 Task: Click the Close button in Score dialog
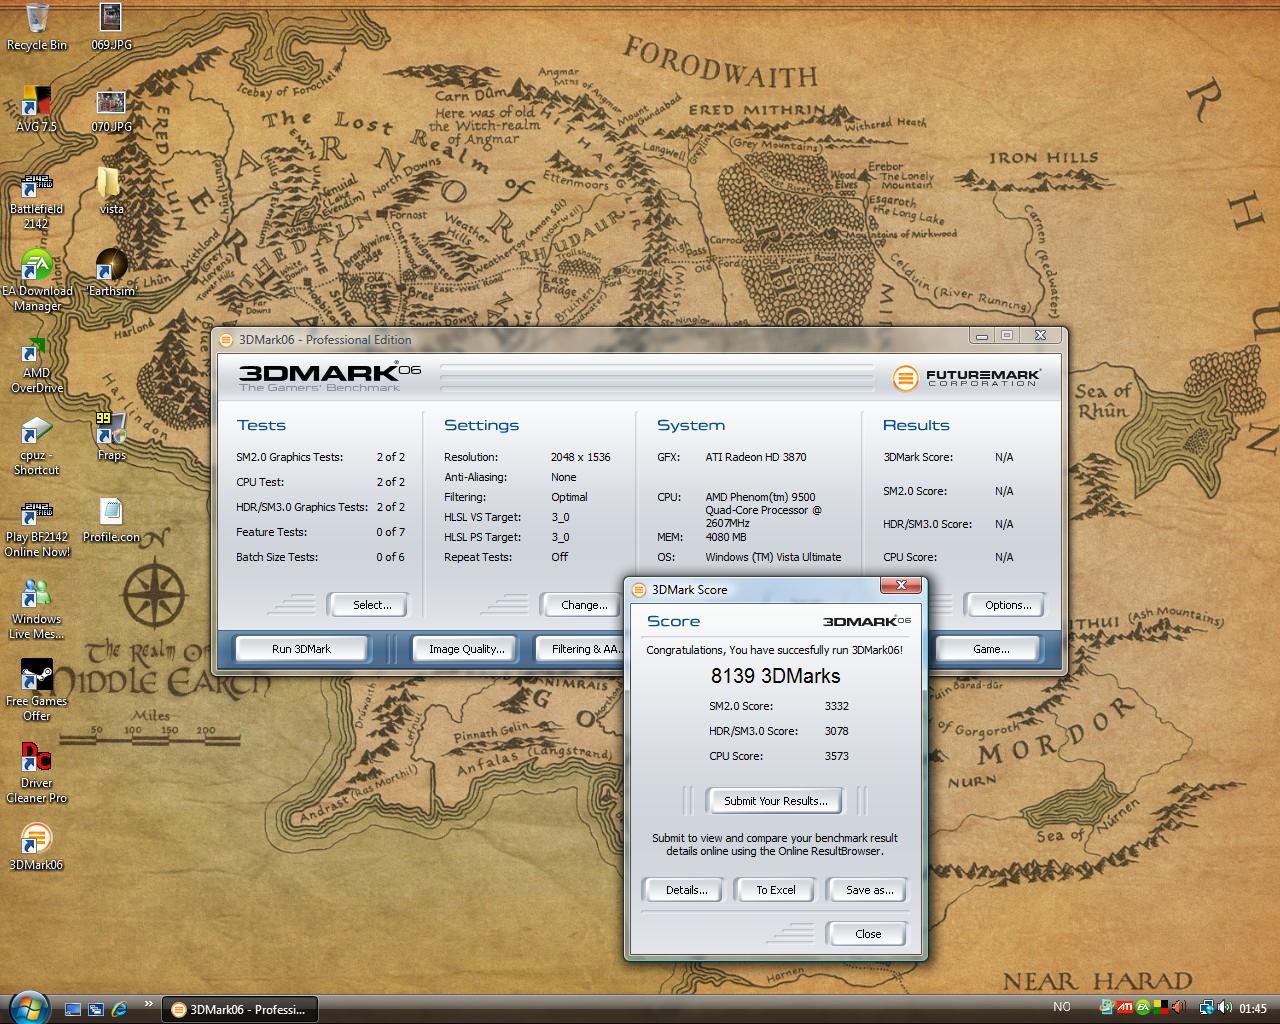(868, 934)
